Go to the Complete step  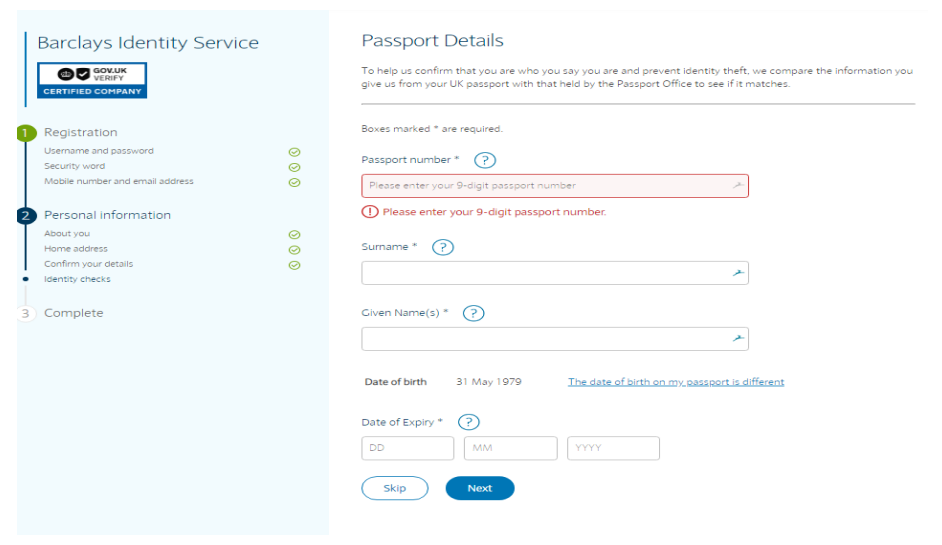73,313
